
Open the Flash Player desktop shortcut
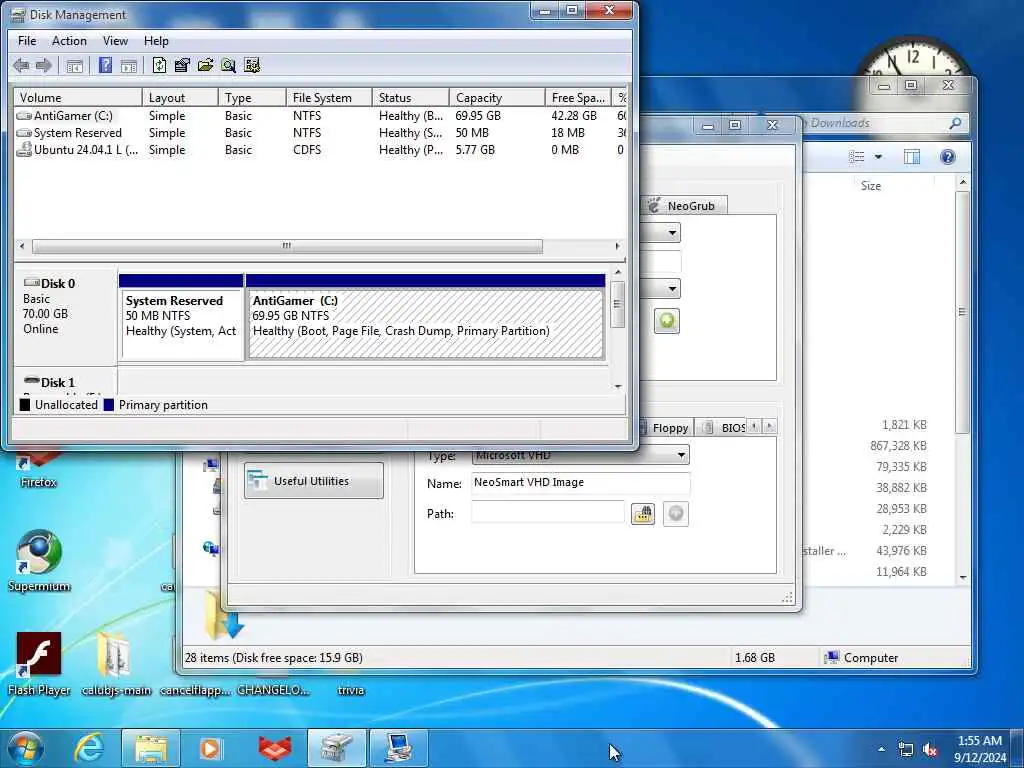click(39, 664)
